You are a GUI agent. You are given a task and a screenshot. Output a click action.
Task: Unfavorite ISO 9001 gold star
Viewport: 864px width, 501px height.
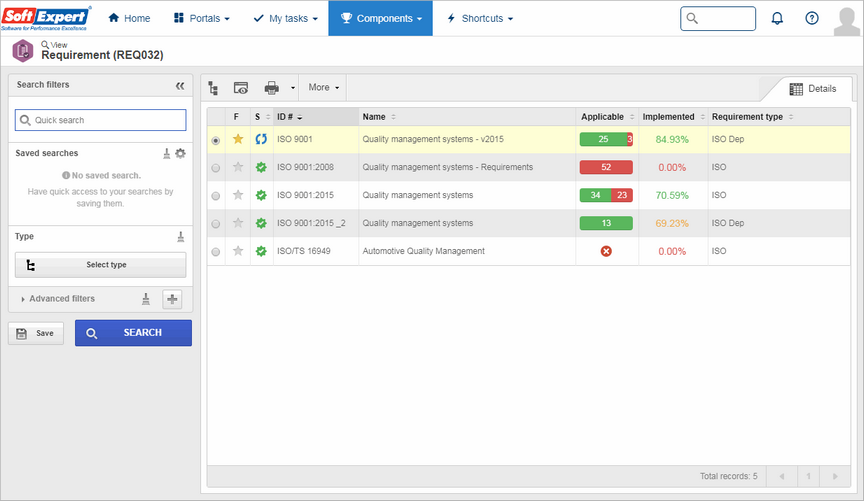[x=238, y=139]
